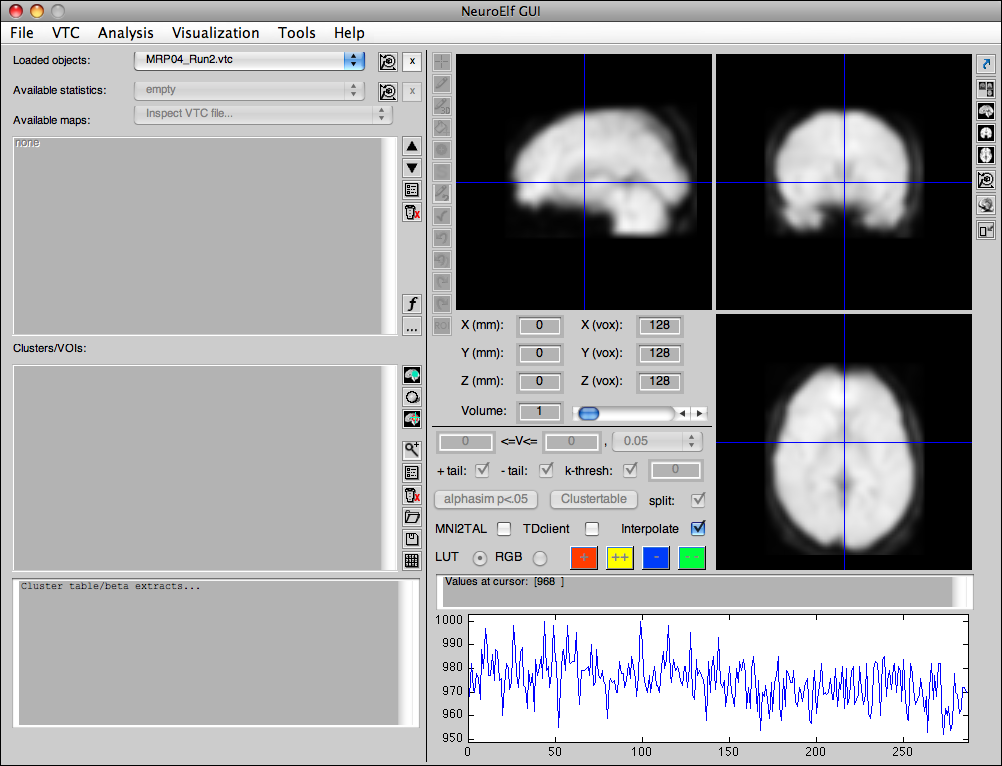Click the open folder icon for clusters

pyautogui.click(x=411, y=517)
